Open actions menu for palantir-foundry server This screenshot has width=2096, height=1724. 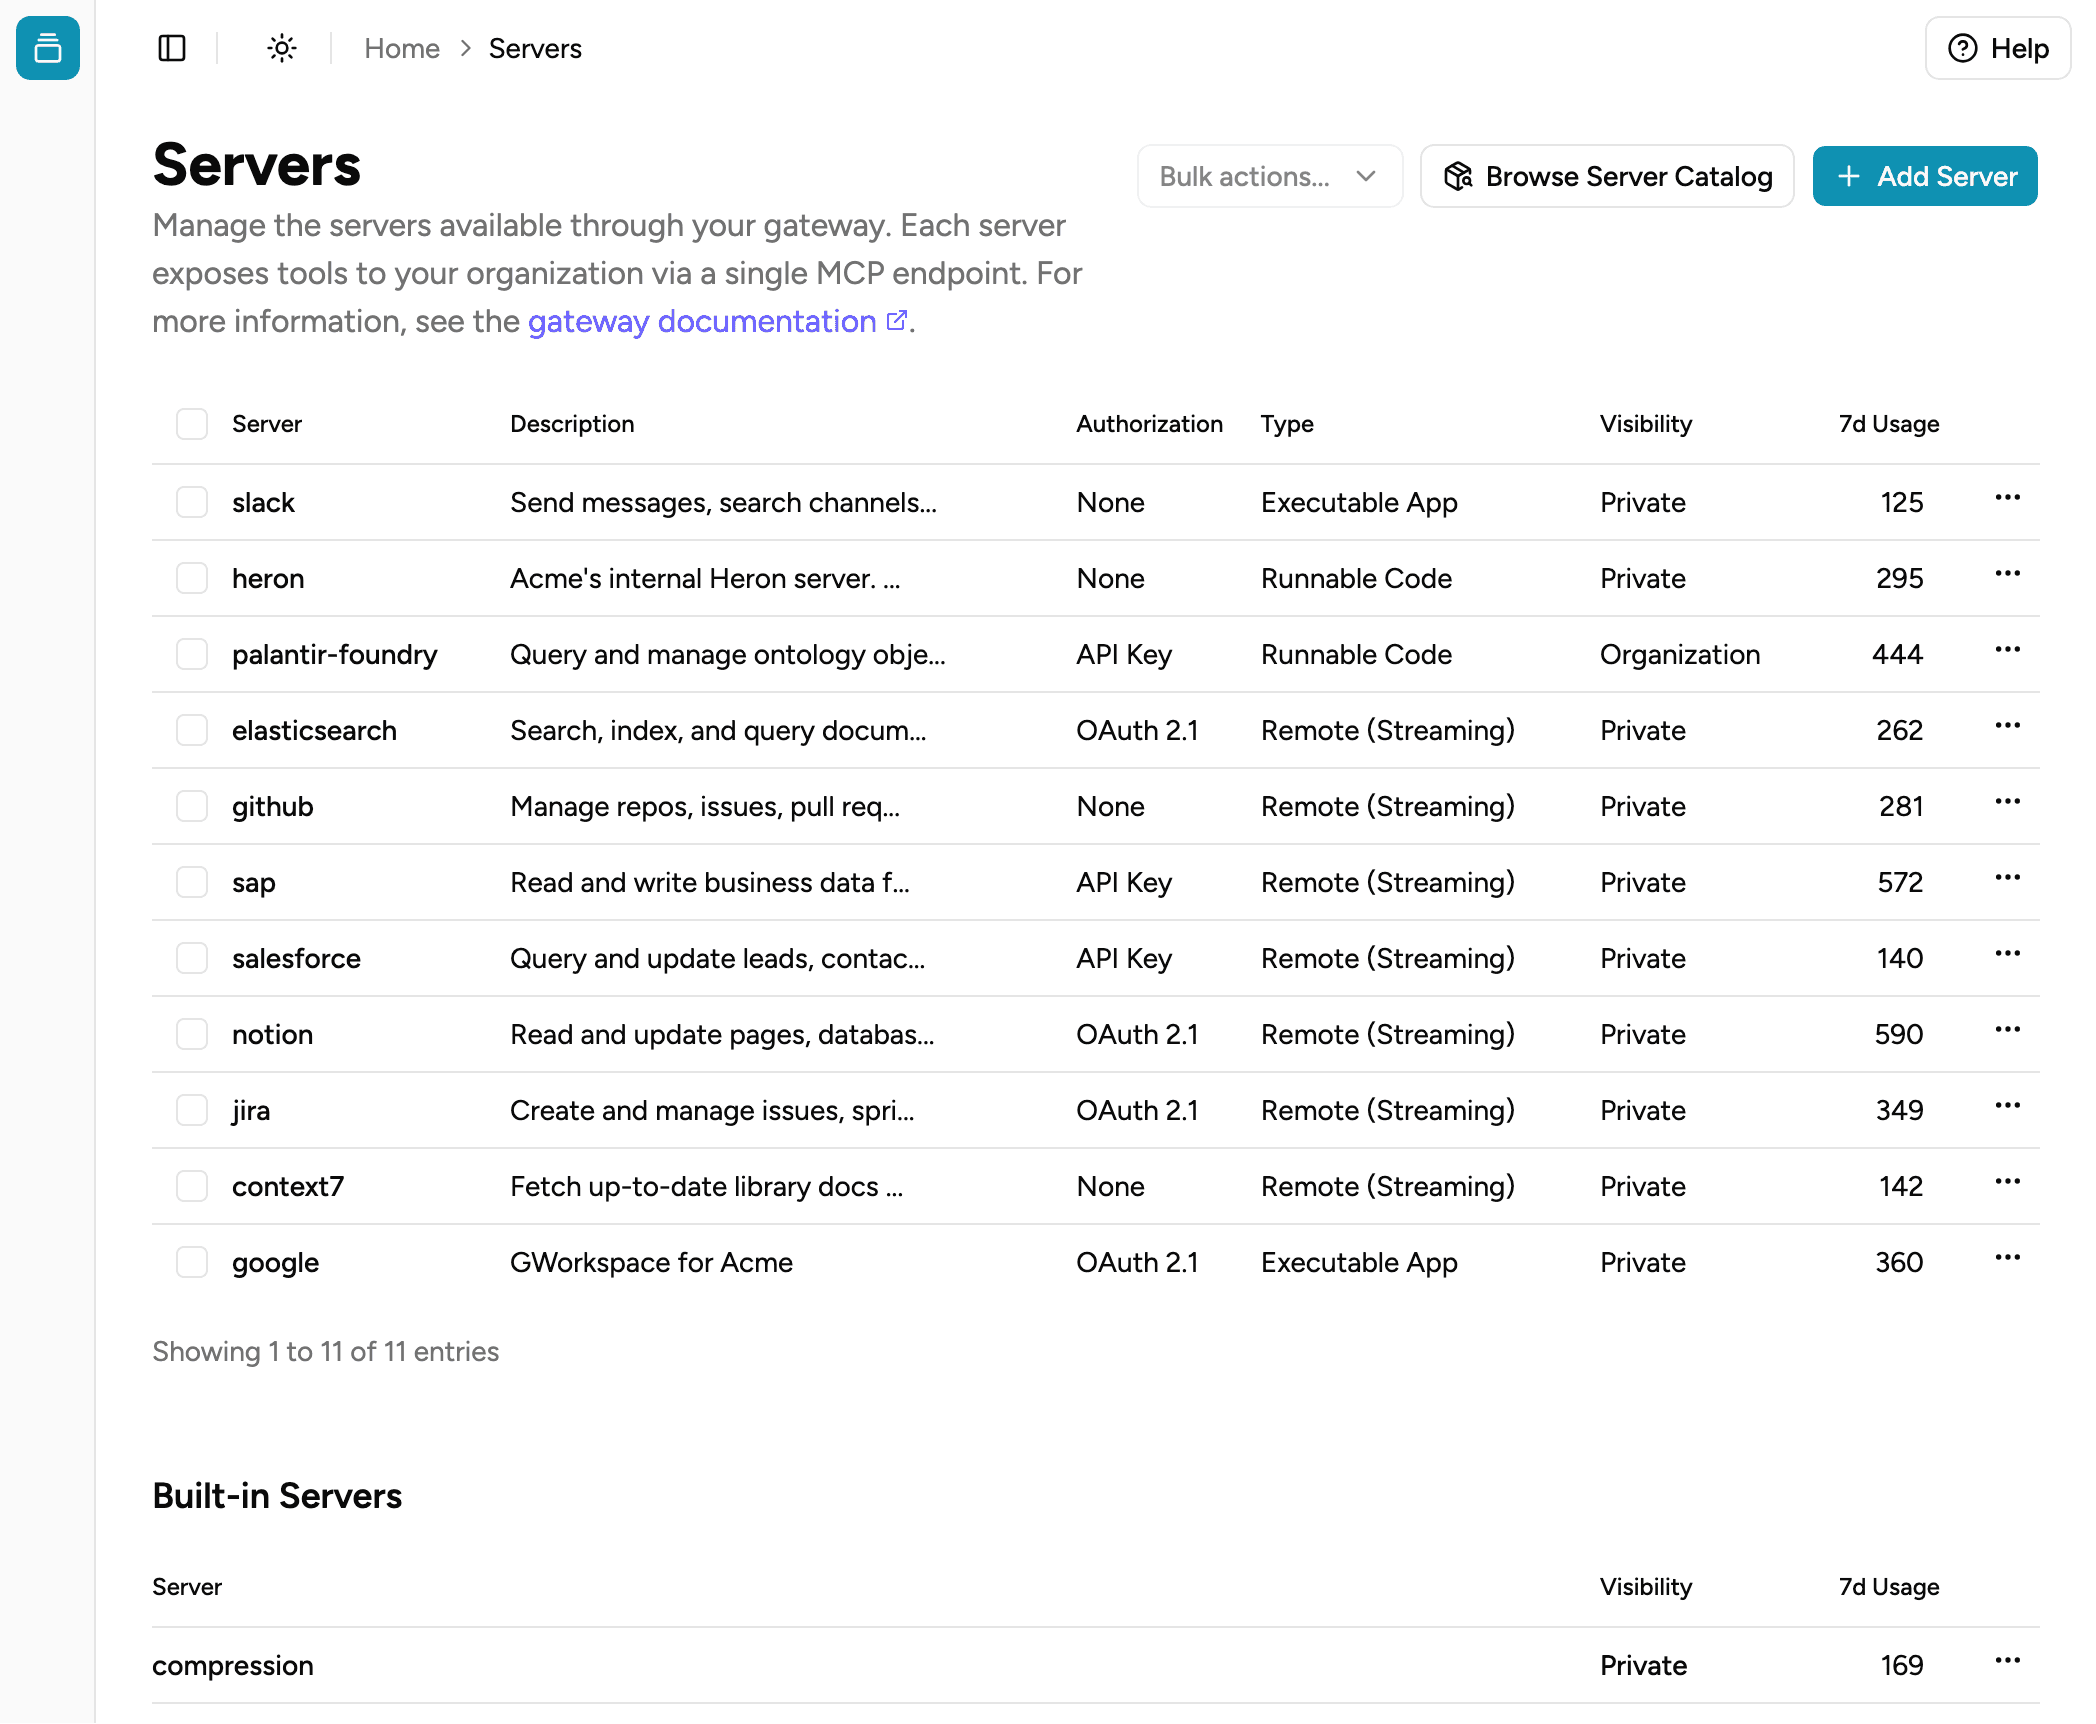[2008, 654]
